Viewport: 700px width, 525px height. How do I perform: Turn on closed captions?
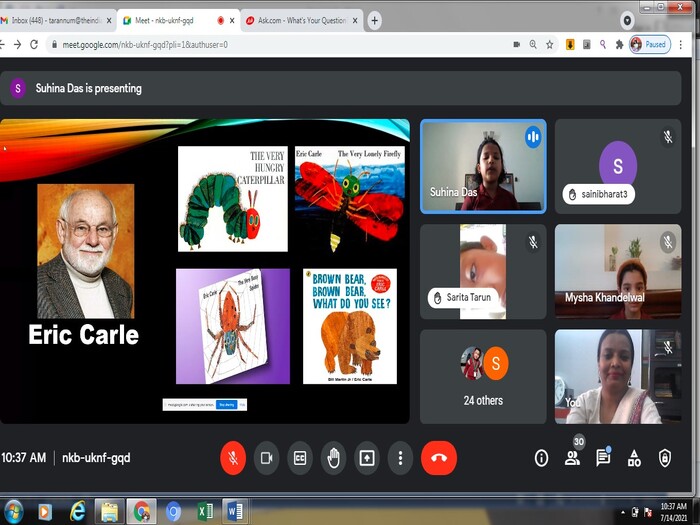point(300,458)
